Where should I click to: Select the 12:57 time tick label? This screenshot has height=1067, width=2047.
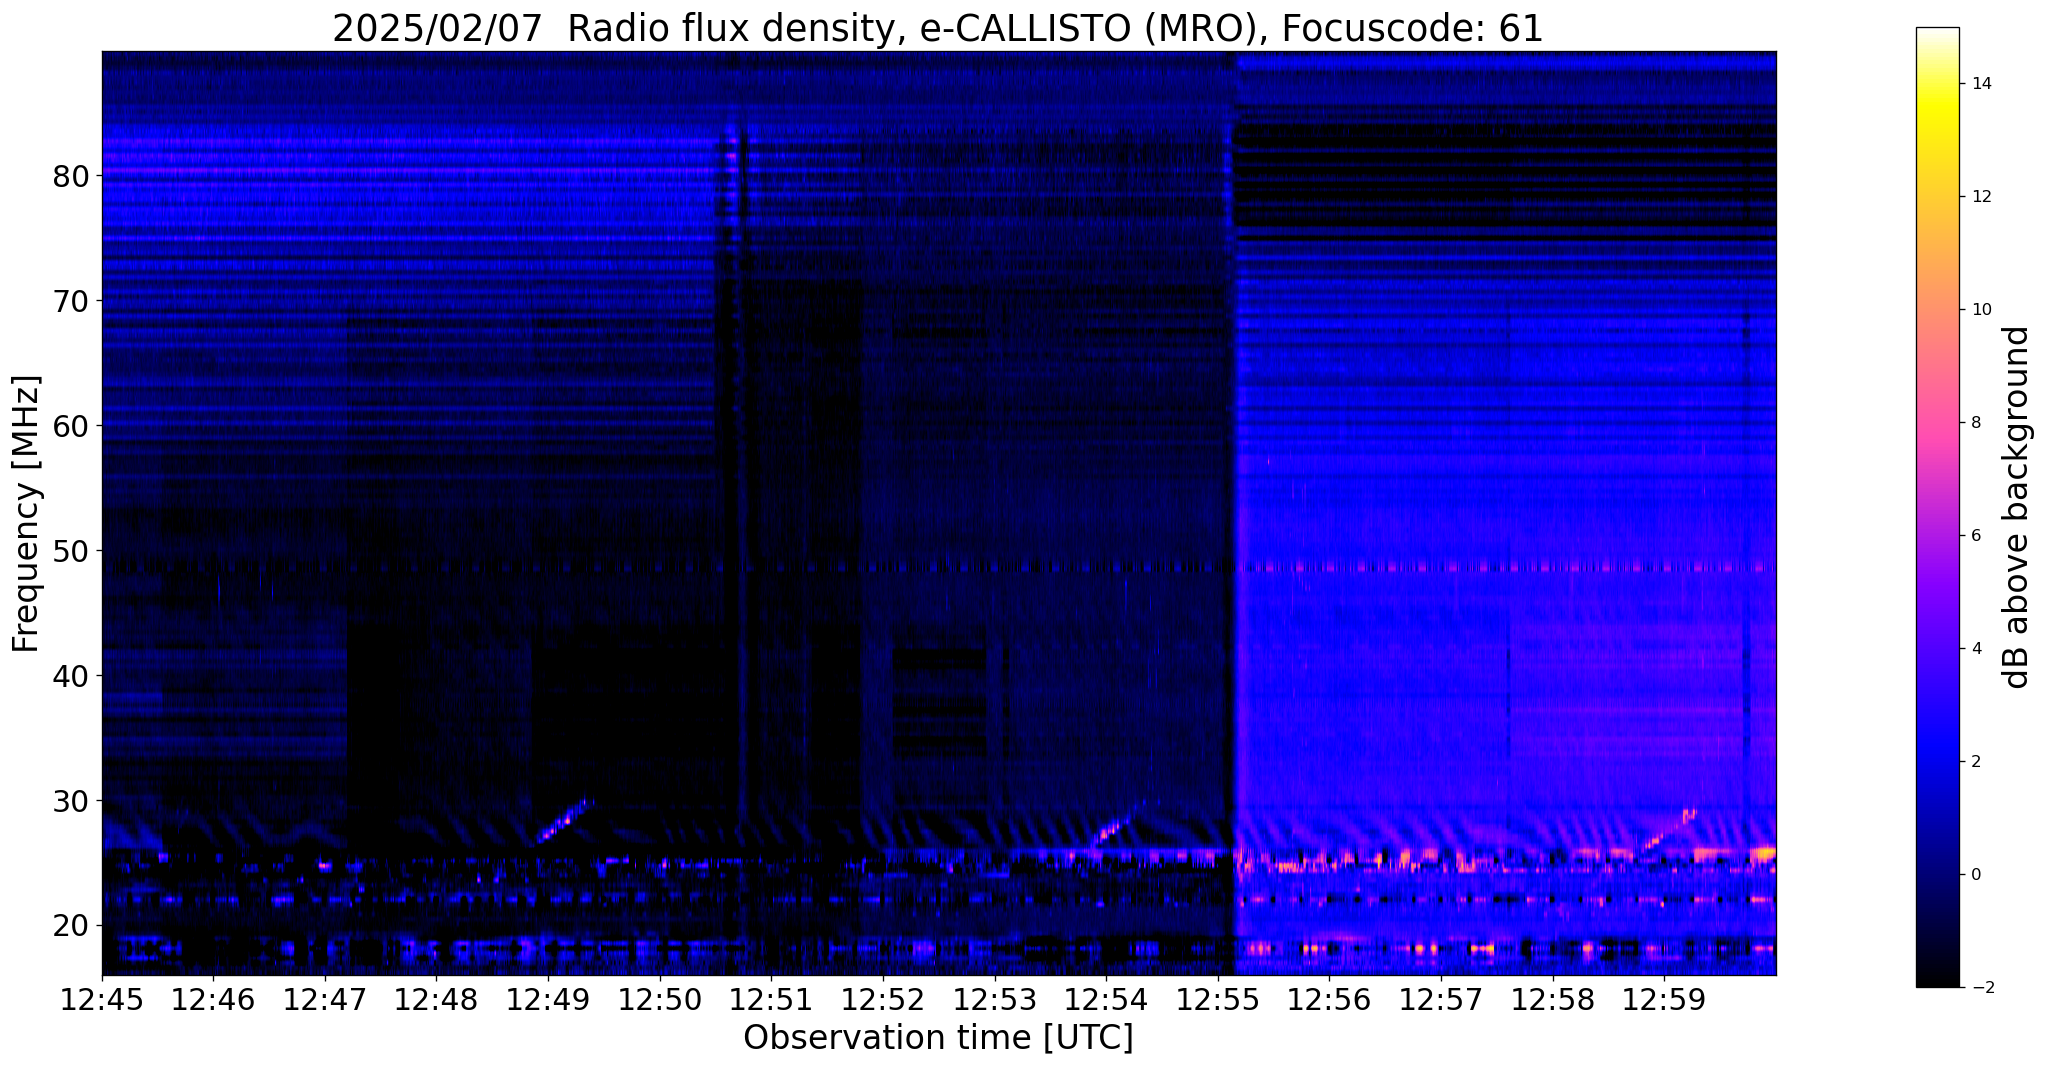1441,1000
